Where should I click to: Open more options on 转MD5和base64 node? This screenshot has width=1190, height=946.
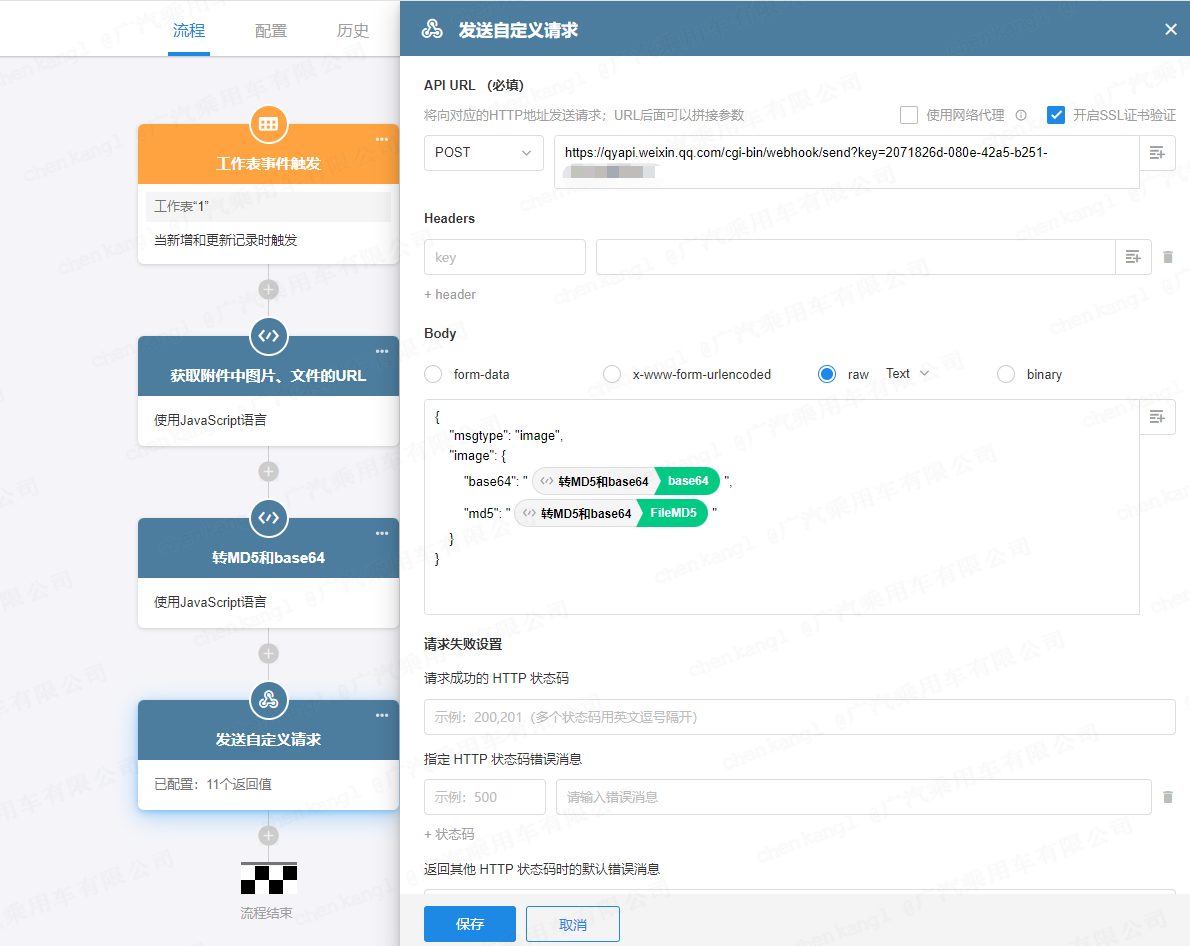point(382,533)
